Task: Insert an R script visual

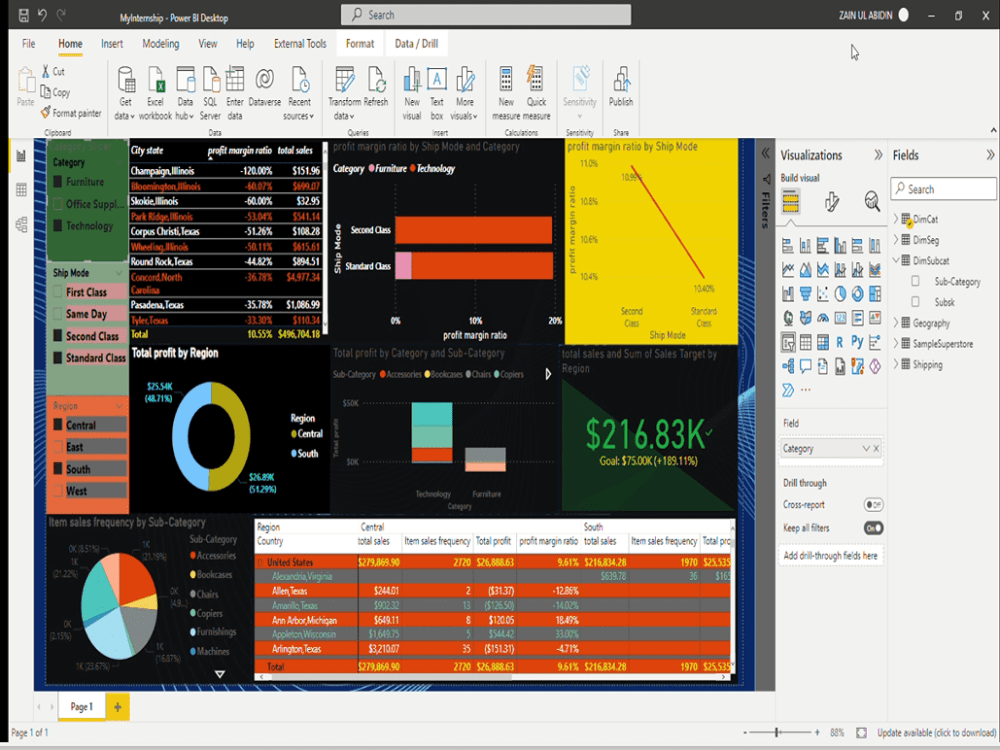Action: click(x=839, y=342)
